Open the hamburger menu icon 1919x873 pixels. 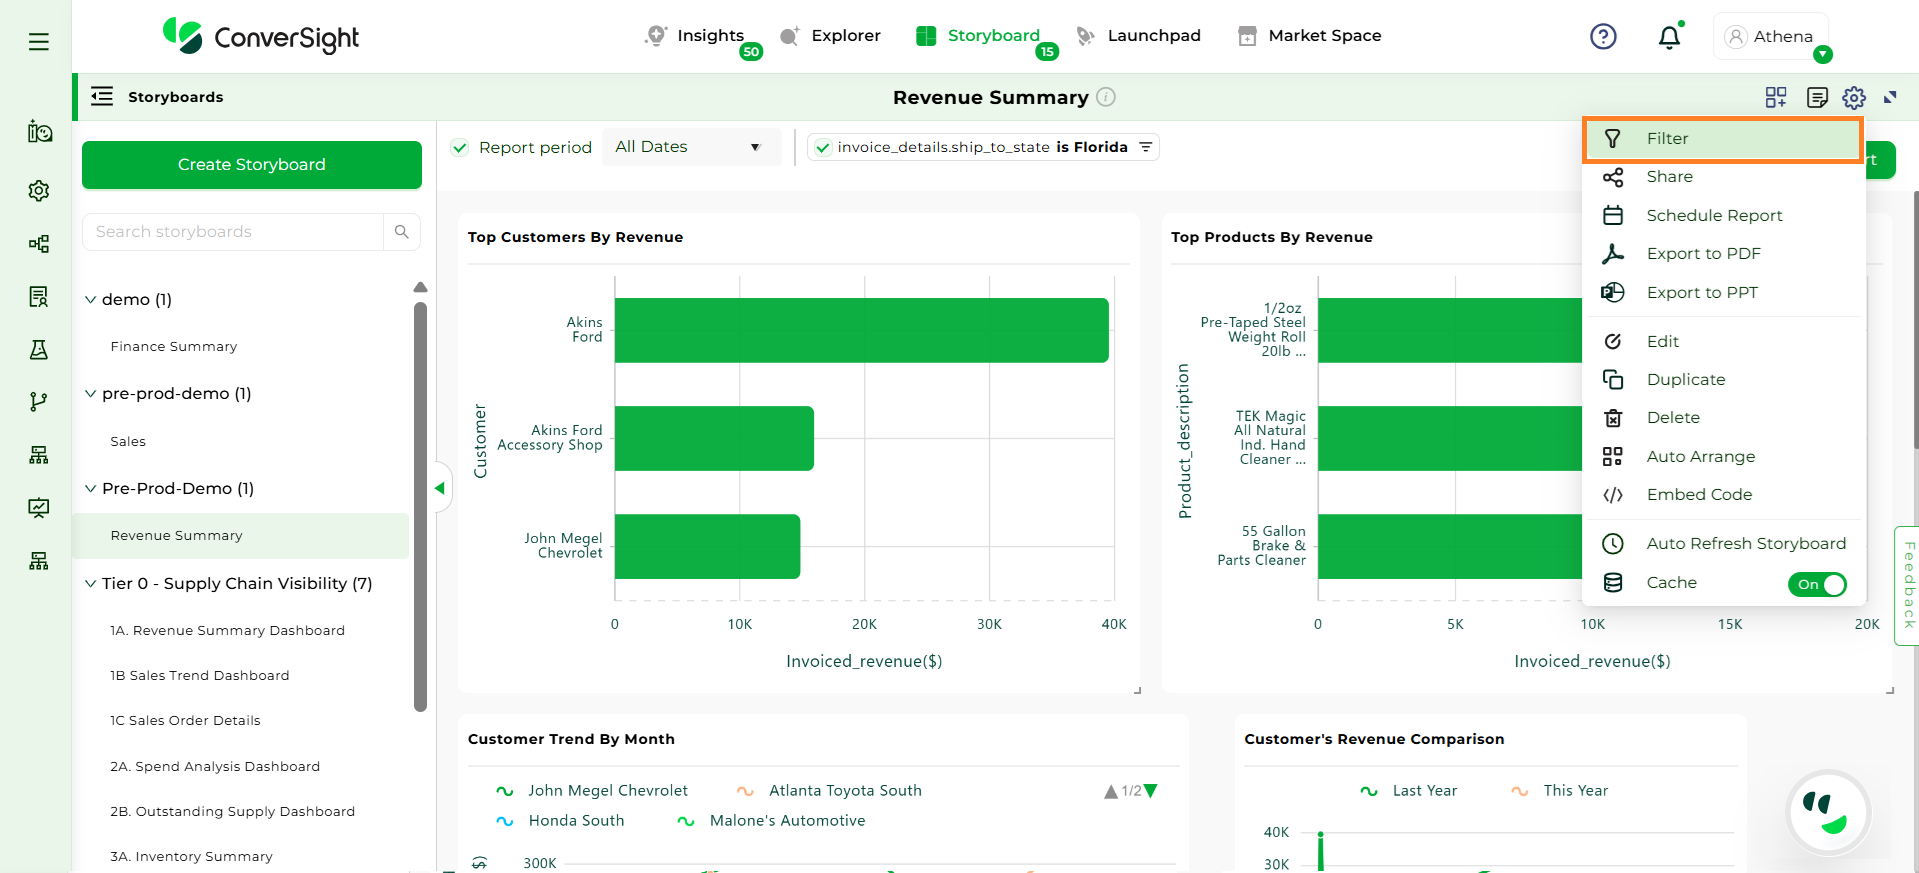[x=38, y=42]
